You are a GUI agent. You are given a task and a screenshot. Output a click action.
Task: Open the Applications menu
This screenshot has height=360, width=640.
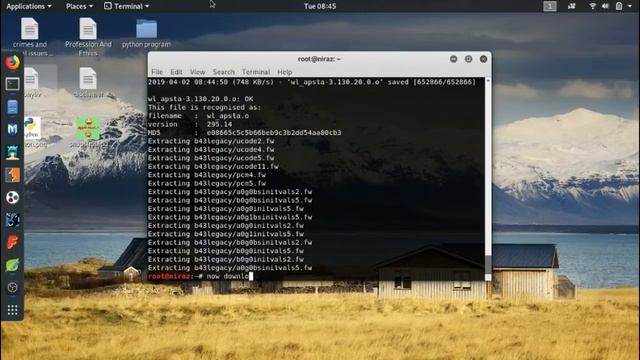tap(29, 6)
